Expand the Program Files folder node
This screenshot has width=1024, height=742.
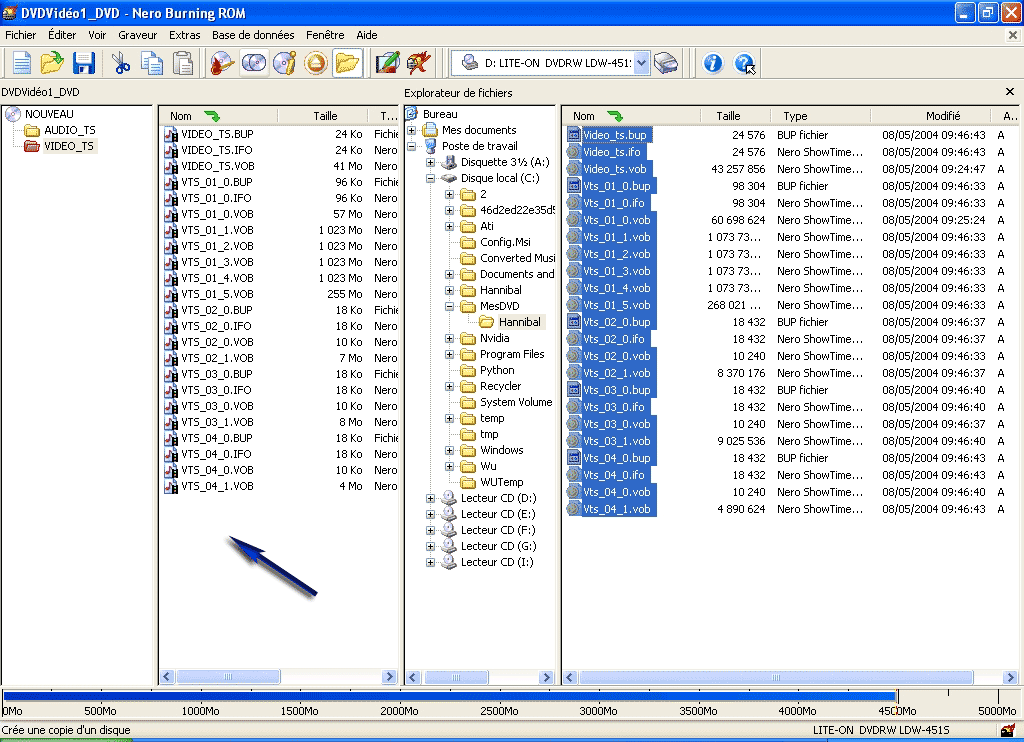click(449, 355)
